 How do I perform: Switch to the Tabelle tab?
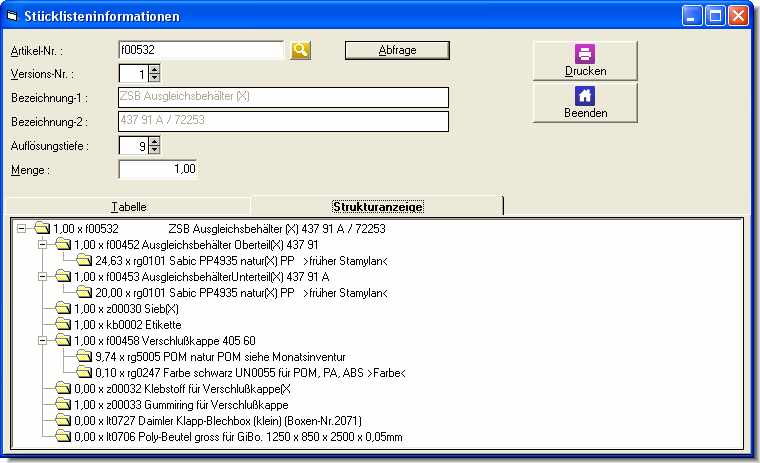pos(128,206)
